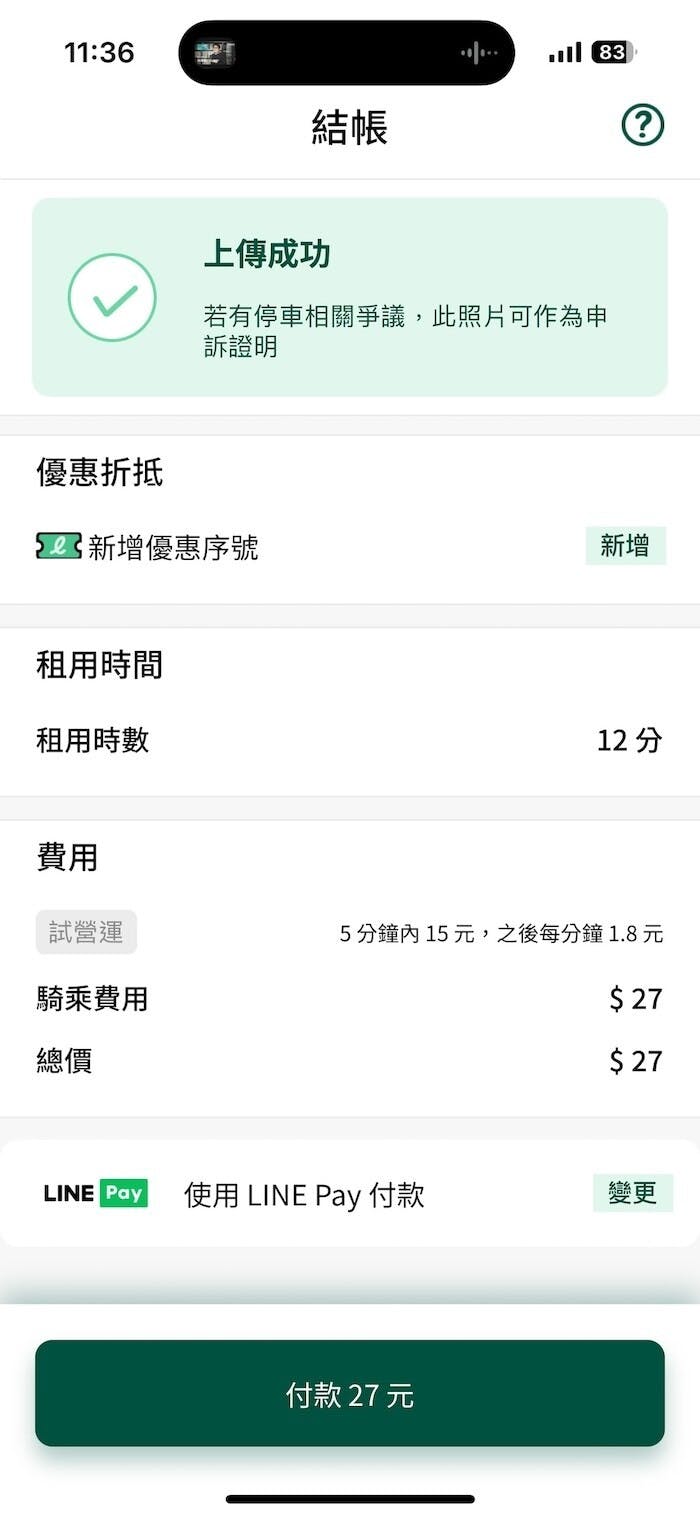700x1518 pixels.
Task: Tap the LINE Pay logo
Action: pos(96,1193)
